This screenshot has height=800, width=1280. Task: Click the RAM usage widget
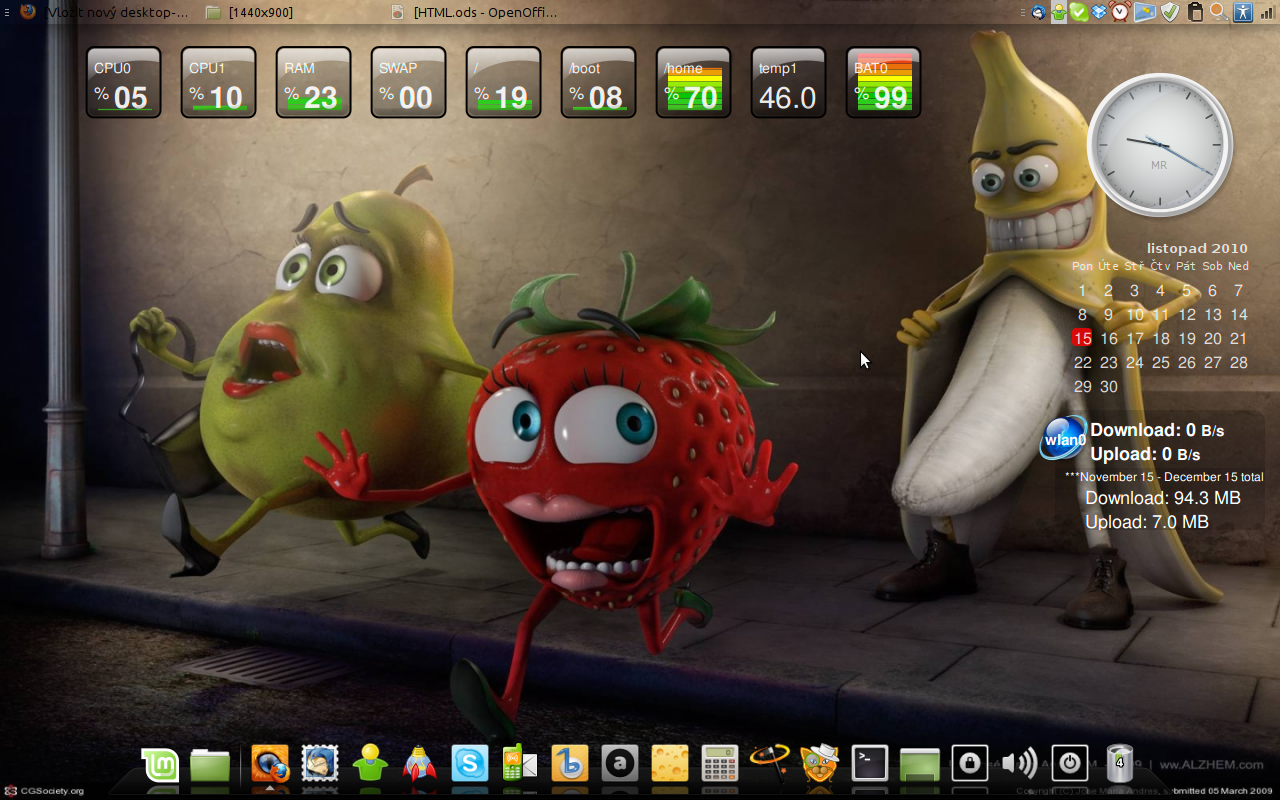313,82
